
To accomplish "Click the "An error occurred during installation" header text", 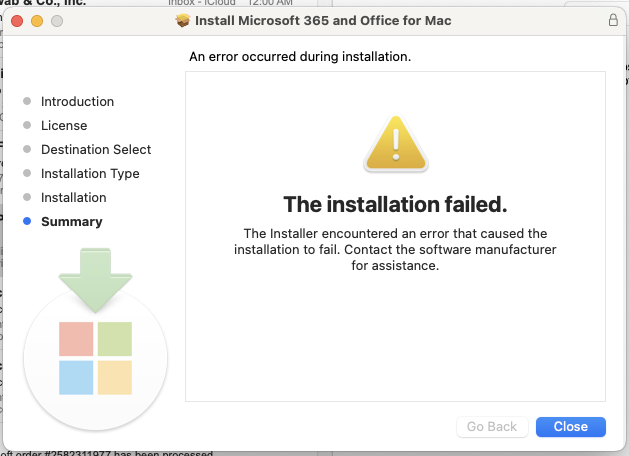I will (x=300, y=57).
